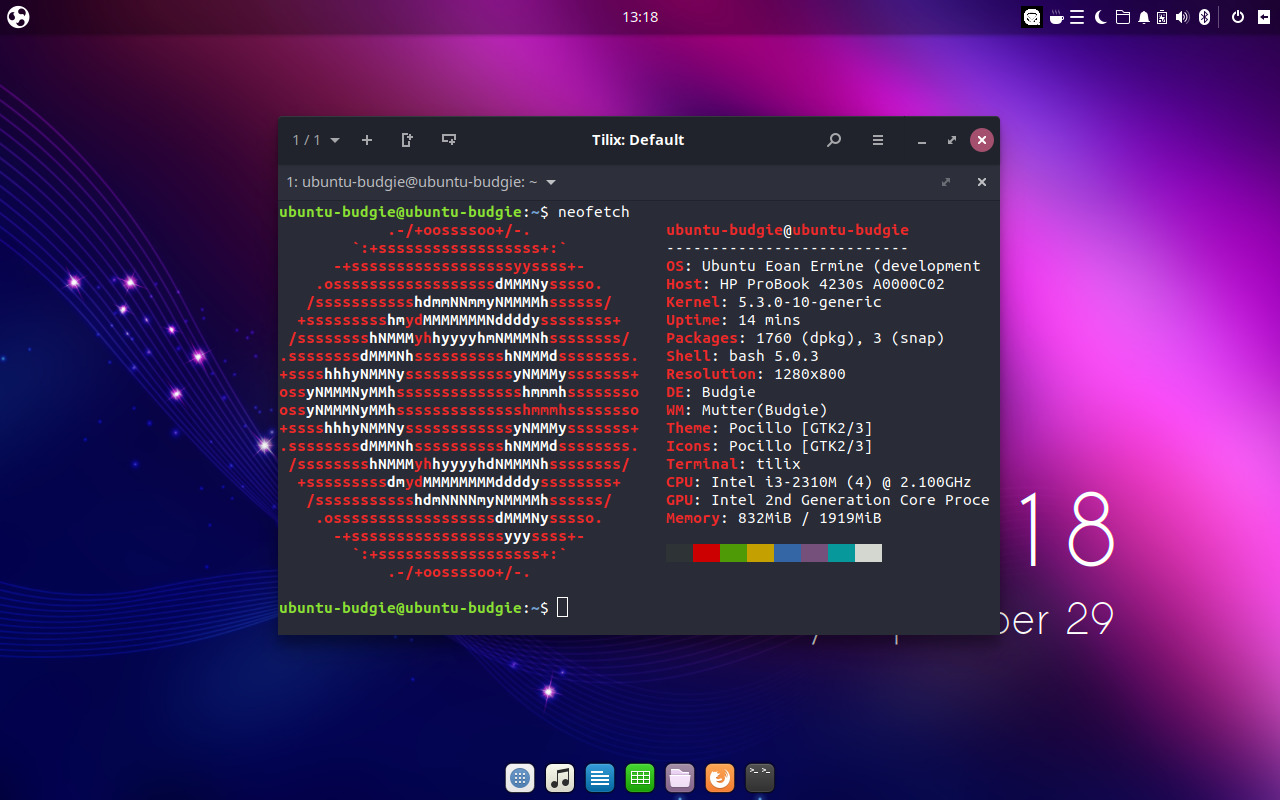Click 'Icons: Pocillo [GTK2/3]' text

click(x=769, y=446)
